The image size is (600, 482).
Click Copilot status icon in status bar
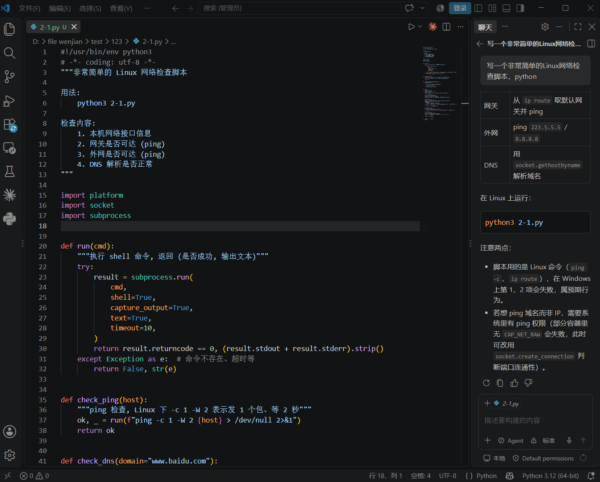tap(510, 476)
